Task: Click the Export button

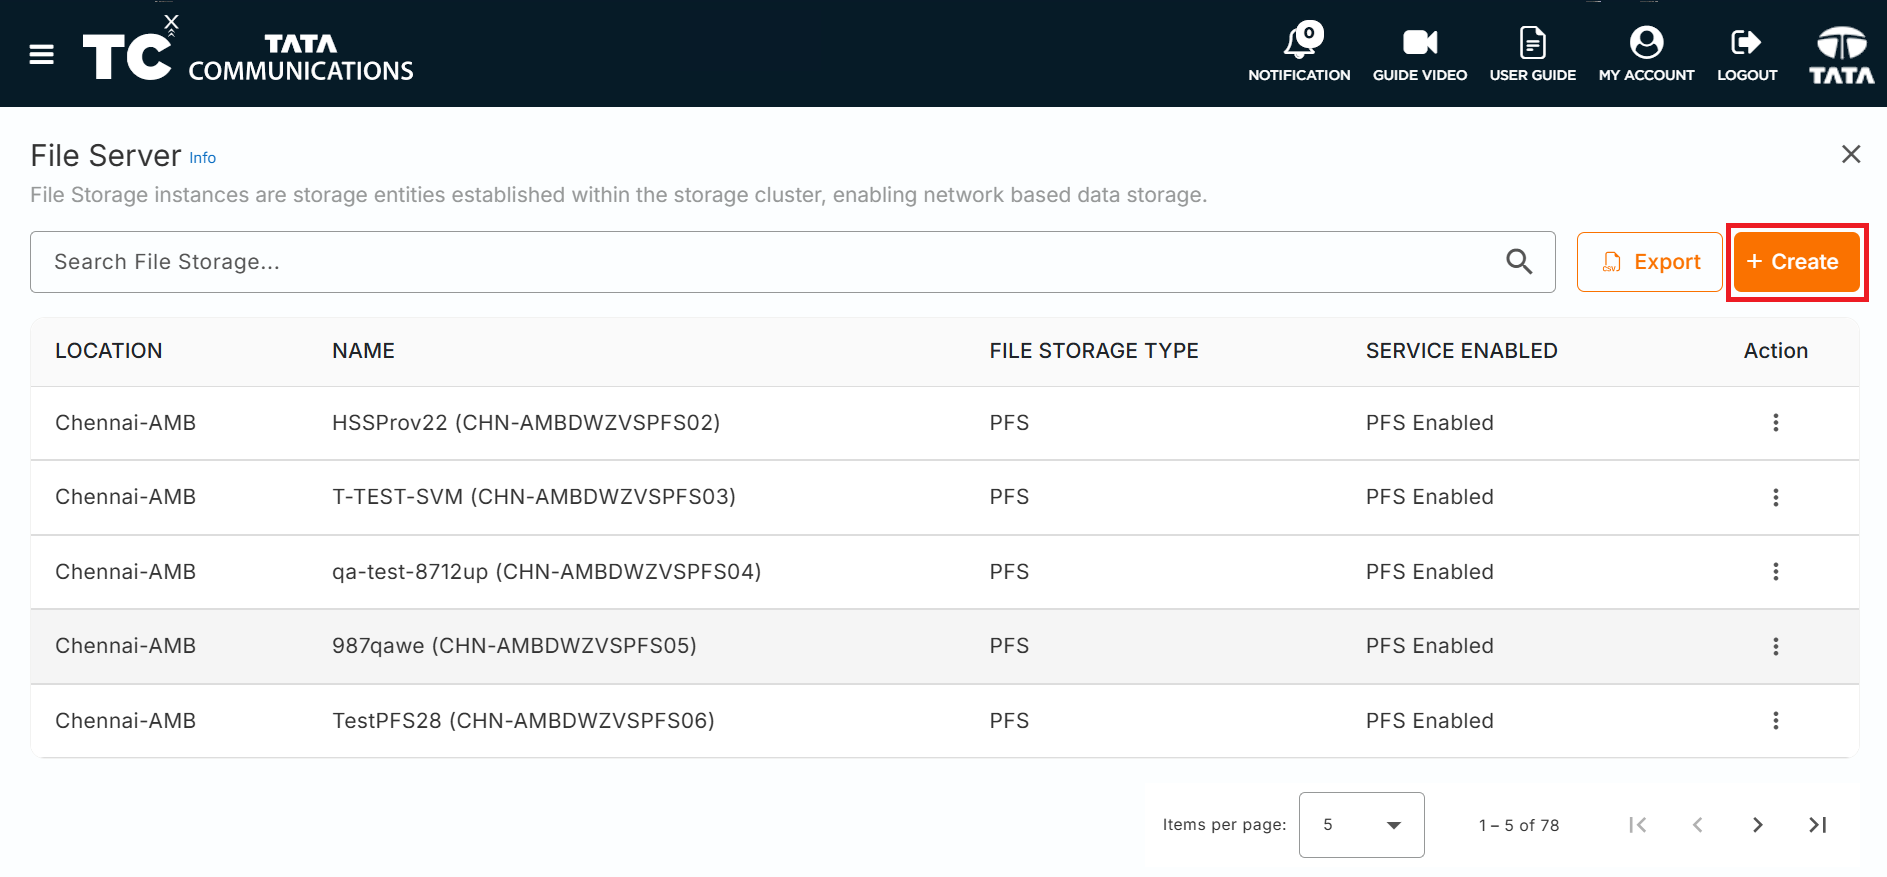Action: tap(1649, 262)
